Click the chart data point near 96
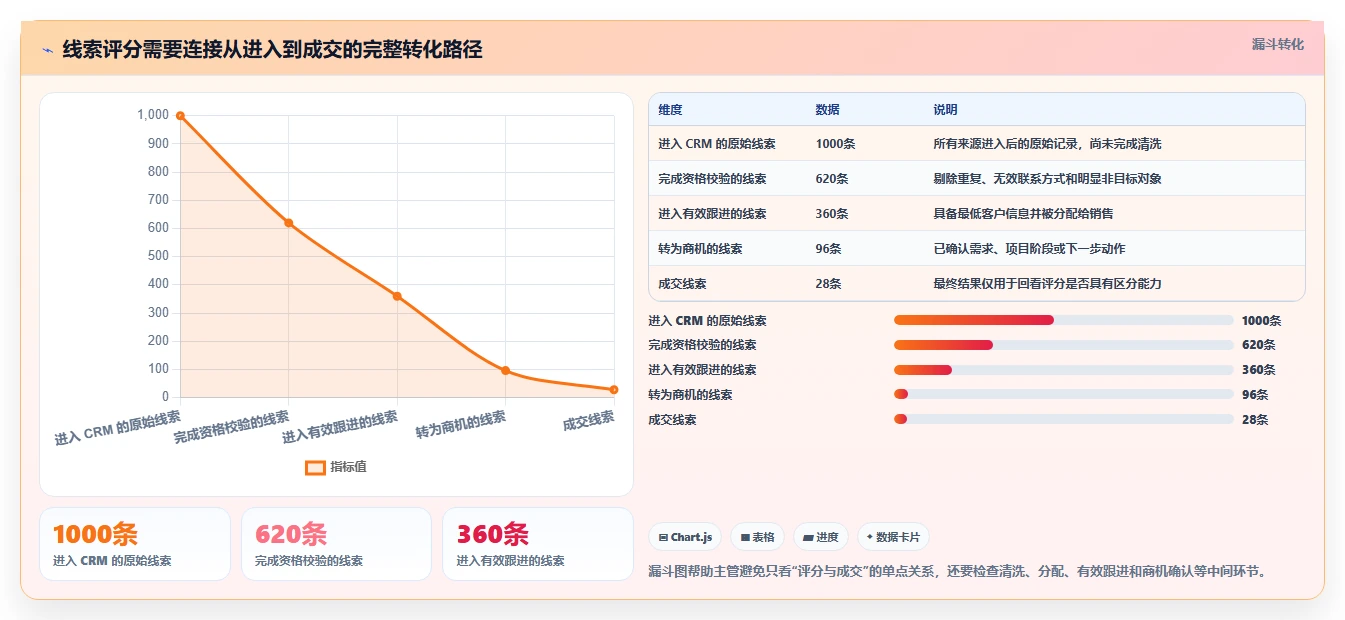The height and width of the screenshot is (620, 1345). point(505,370)
